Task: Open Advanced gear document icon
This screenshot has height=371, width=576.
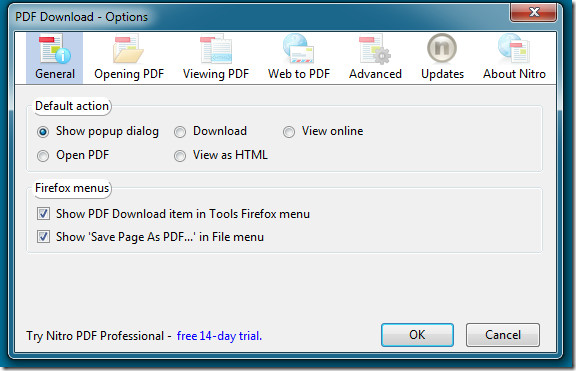Action: (375, 48)
